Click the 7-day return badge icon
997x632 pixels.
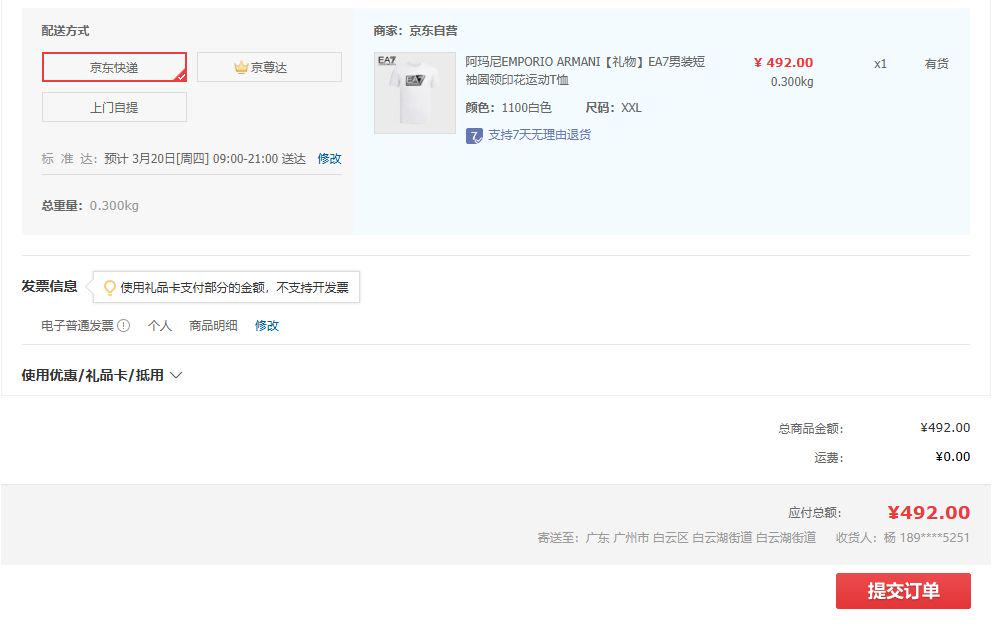click(x=474, y=135)
